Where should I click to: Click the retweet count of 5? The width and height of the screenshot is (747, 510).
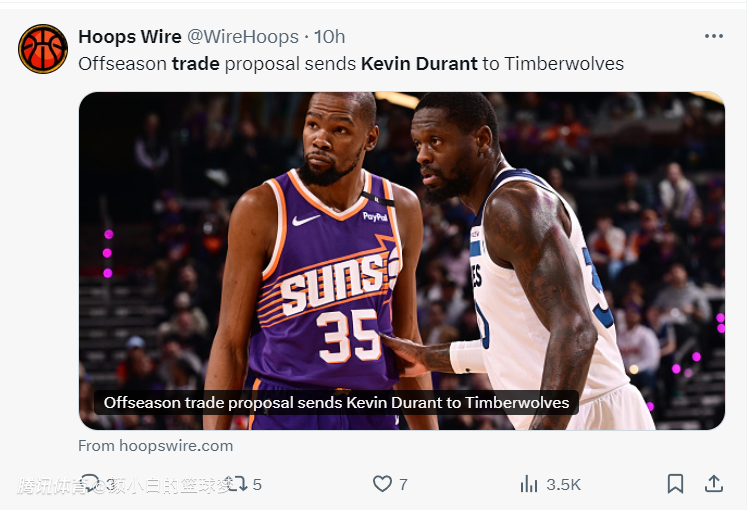[x=257, y=484]
